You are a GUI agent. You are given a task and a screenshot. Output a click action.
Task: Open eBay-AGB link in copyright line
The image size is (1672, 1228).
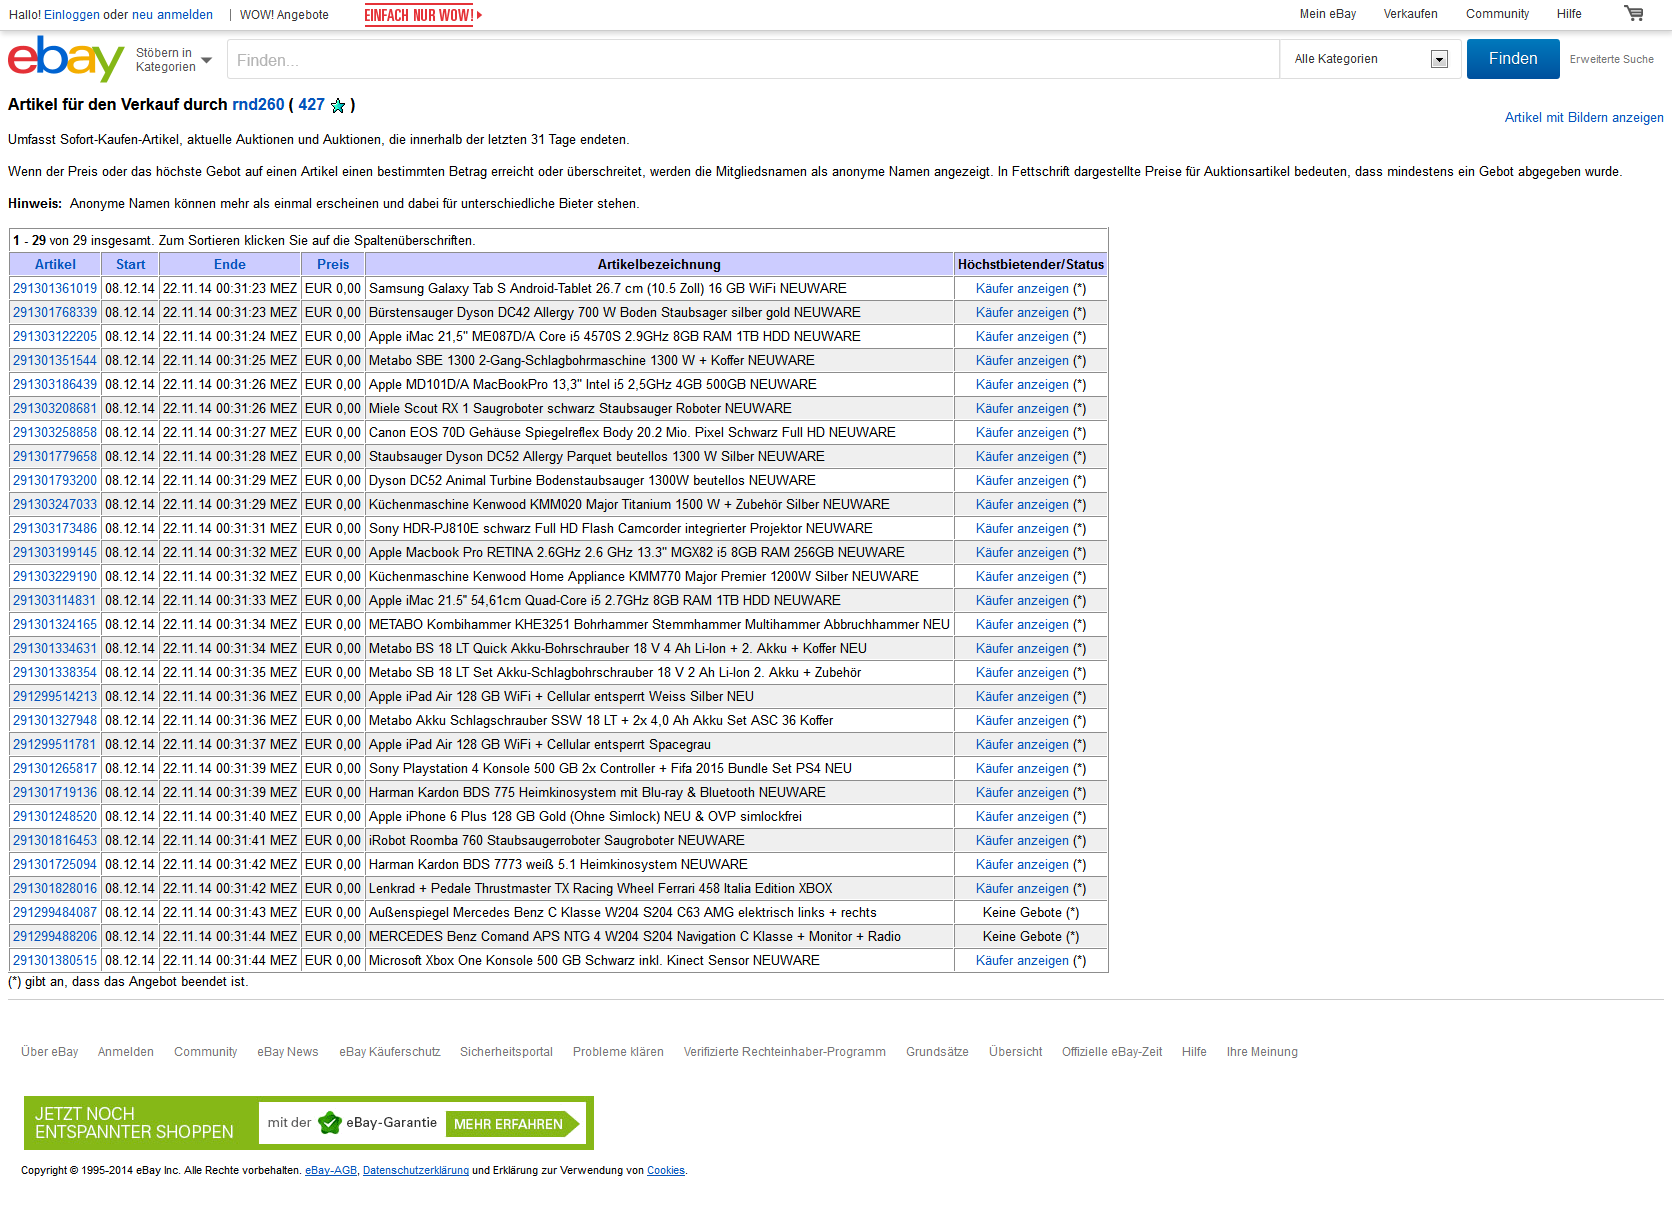[331, 1170]
